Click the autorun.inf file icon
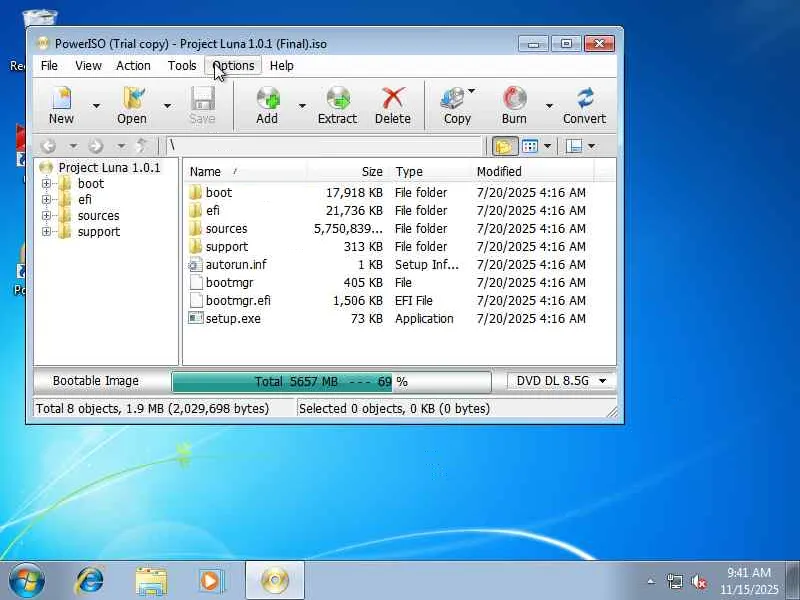Image resolution: width=800 pixels, height=600 pixels. coord(195,265)
